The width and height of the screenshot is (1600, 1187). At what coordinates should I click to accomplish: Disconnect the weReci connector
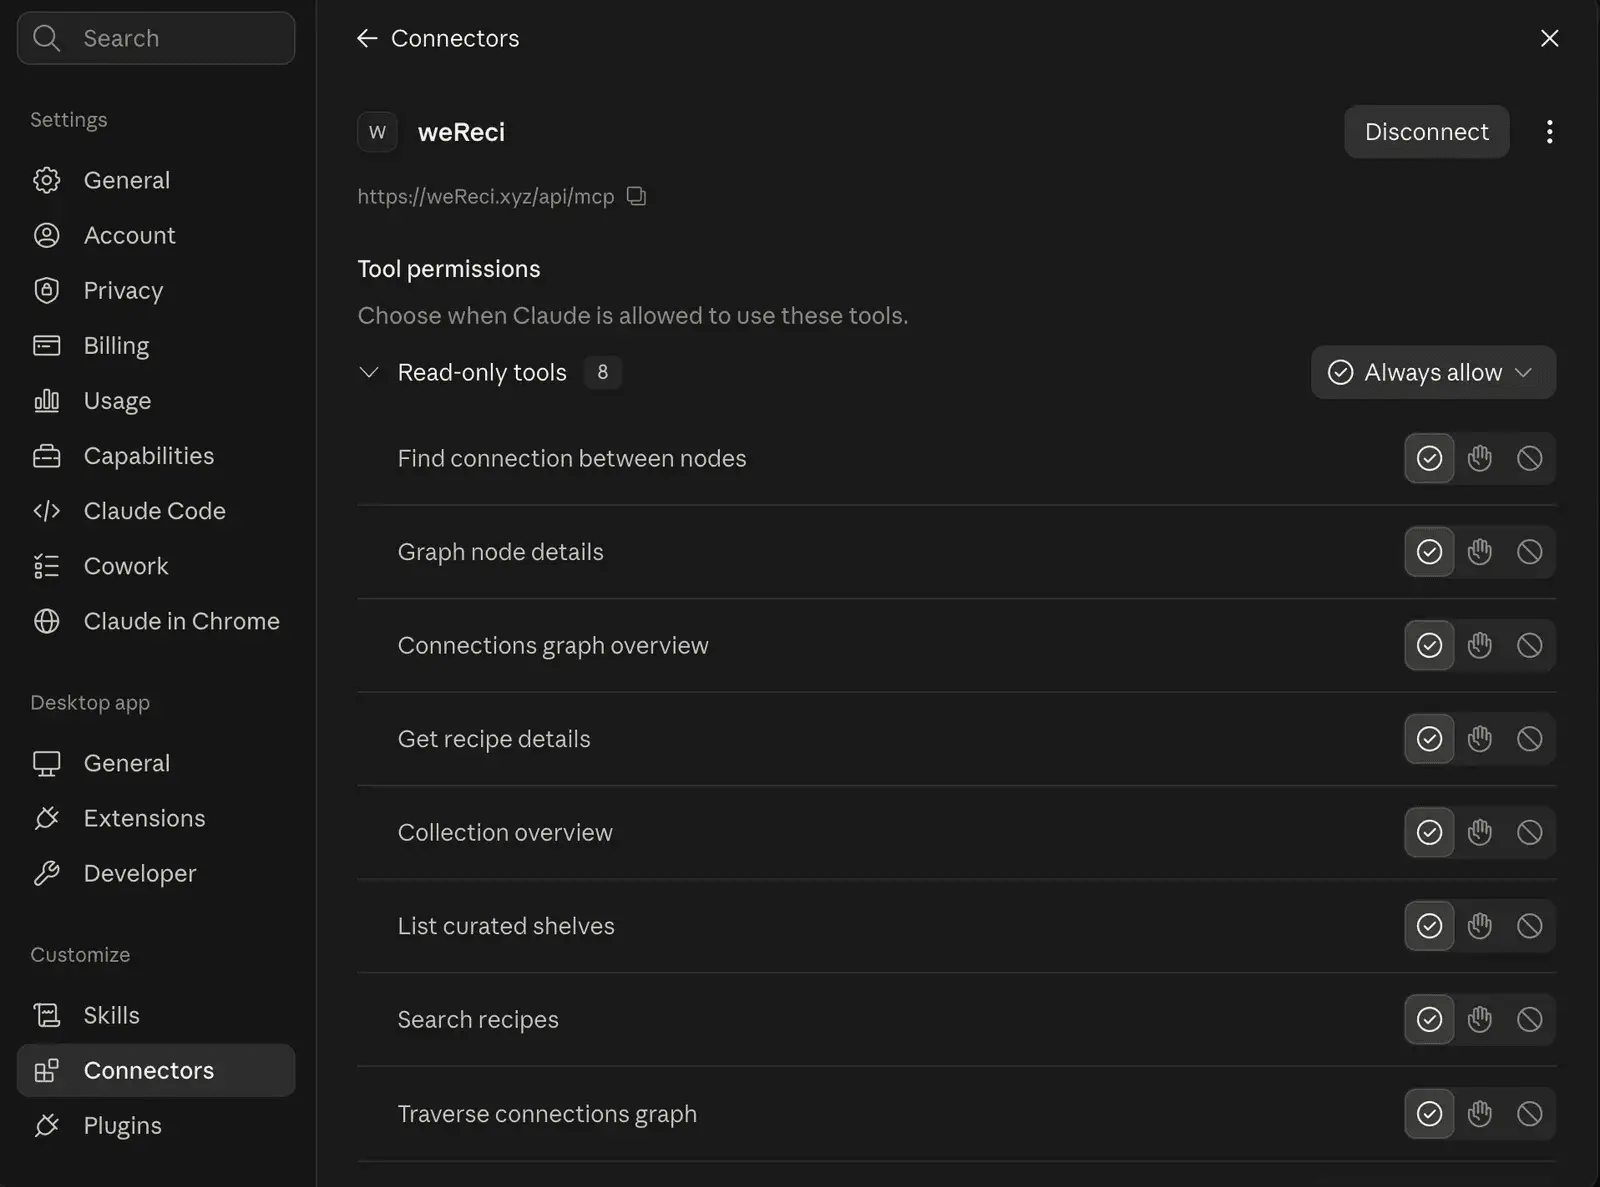(1426, 132)
